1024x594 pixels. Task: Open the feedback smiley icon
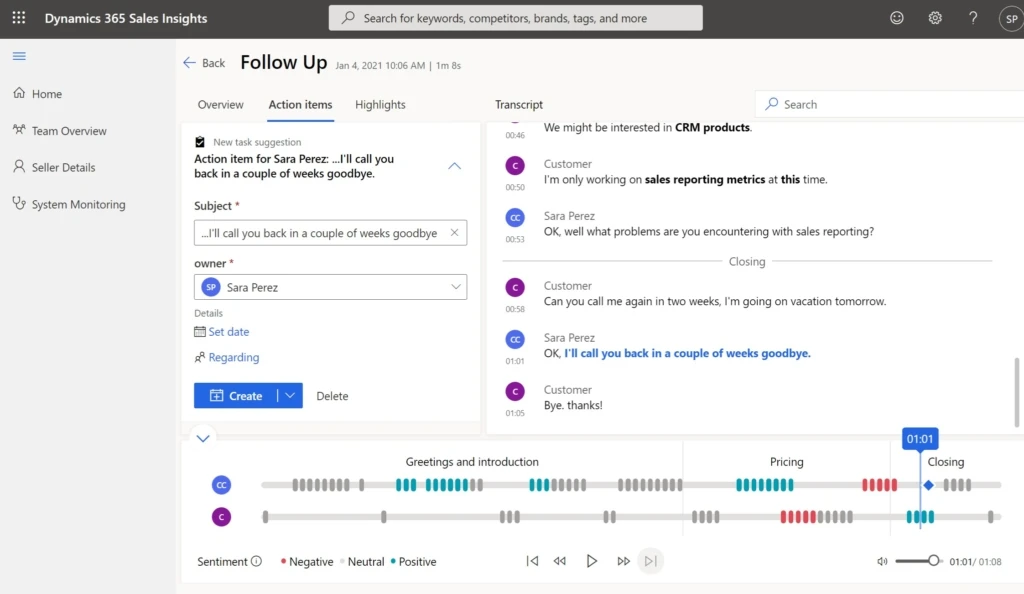896,17
